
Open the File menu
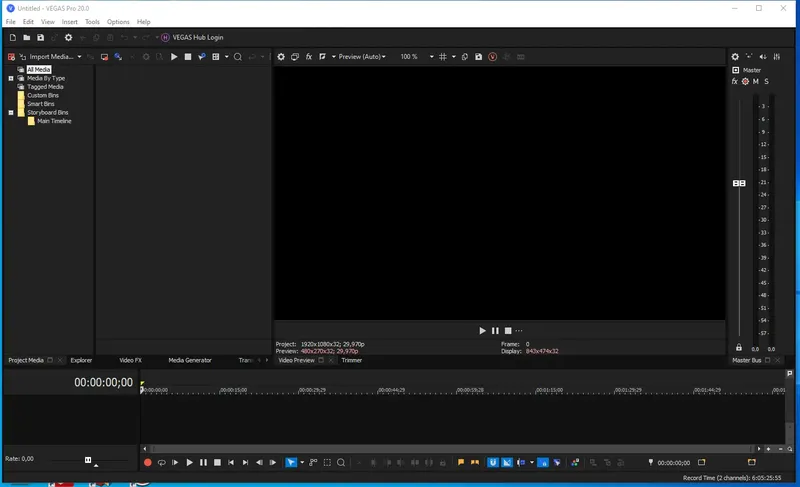point(11,22)
